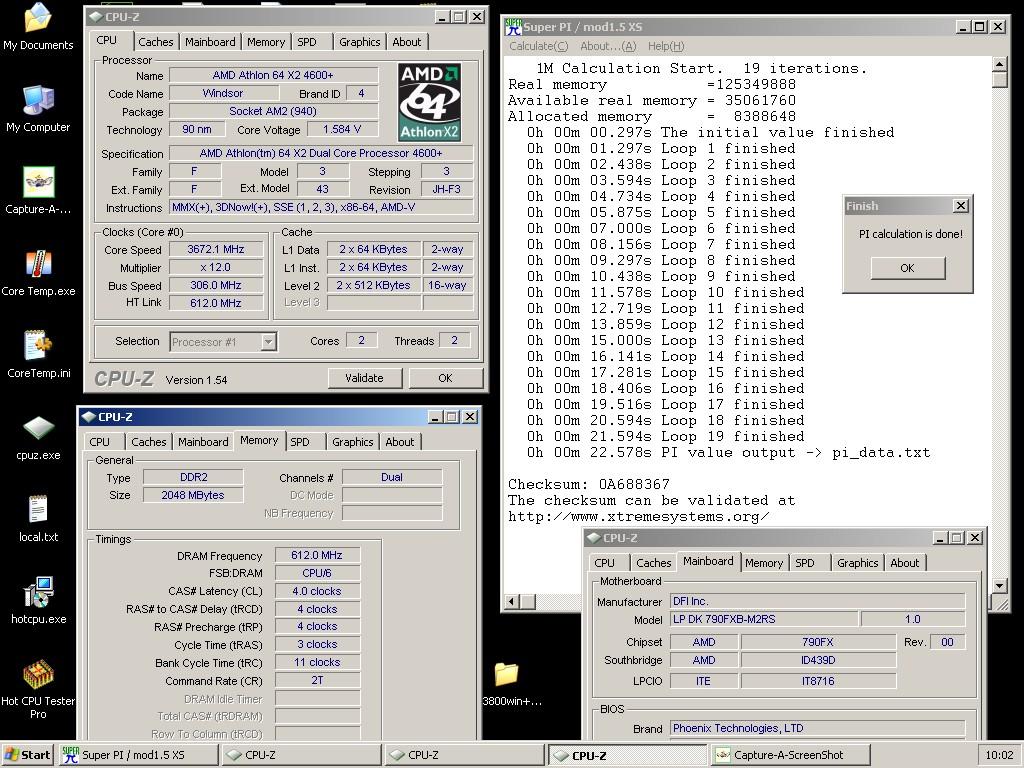Click the BIOS Brand Phoenix Technologies, LTD
Screen dimensions: 1024x768
click(x=818, y=728)
